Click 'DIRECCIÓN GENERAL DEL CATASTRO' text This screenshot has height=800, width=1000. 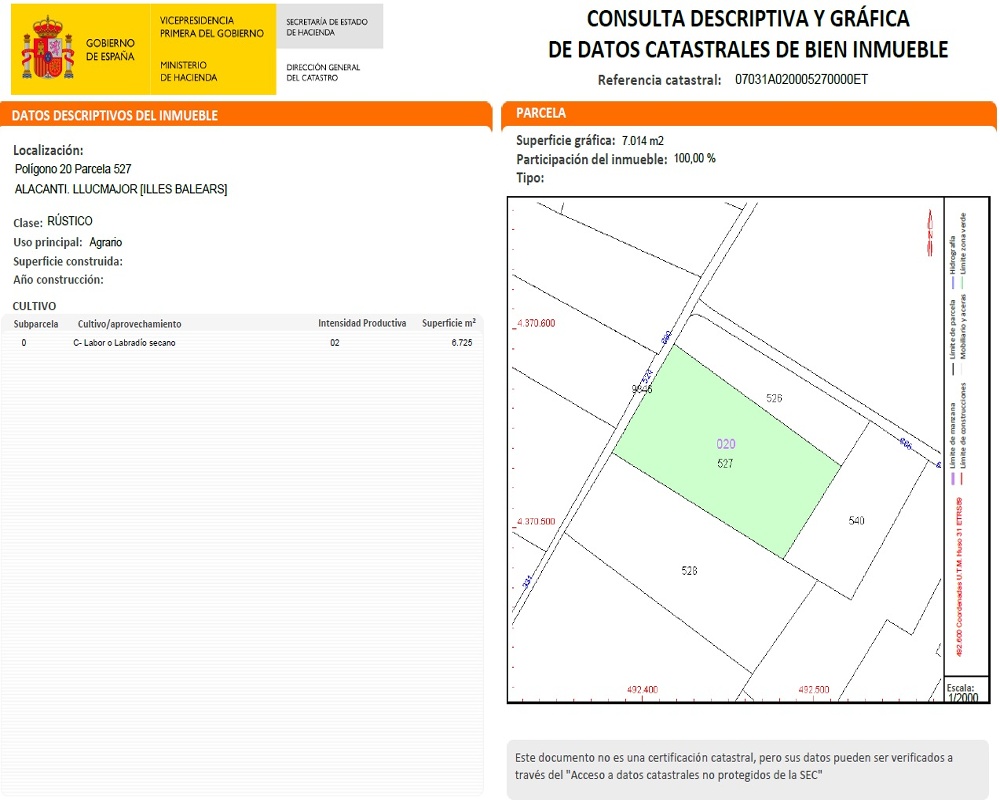[323, 72]
